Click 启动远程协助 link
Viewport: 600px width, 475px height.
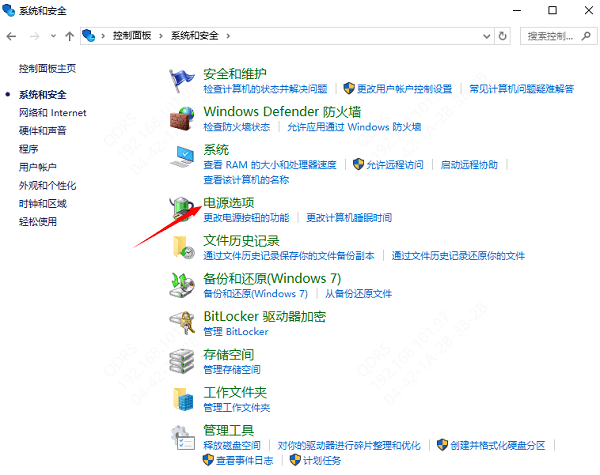[469, 165]
